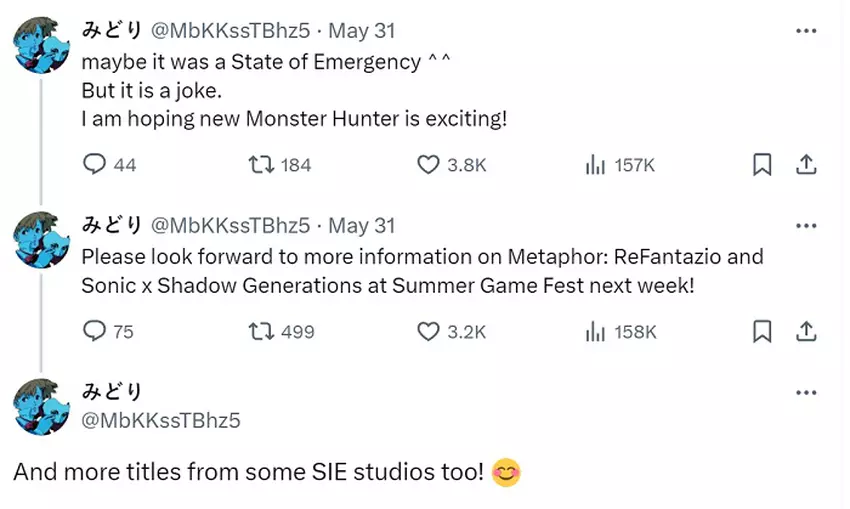Open the avatar beside the SIE studios tweet
850x509 pixels.
point(41,407)
